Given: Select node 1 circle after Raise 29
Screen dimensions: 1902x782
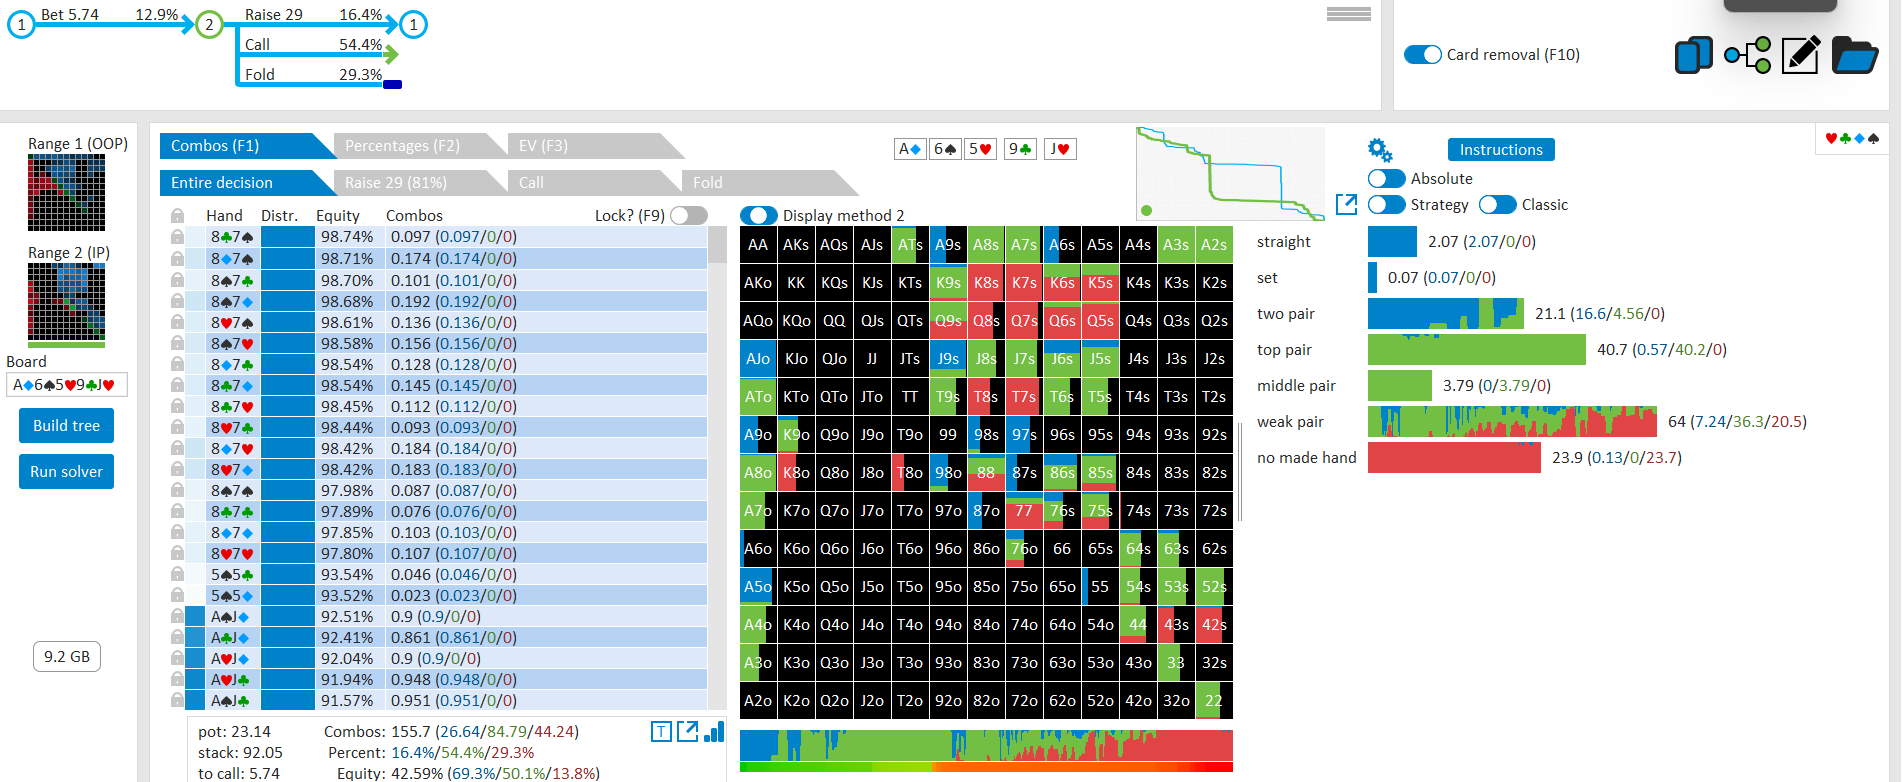Looking at the screenshot, I should coord(413,24).
